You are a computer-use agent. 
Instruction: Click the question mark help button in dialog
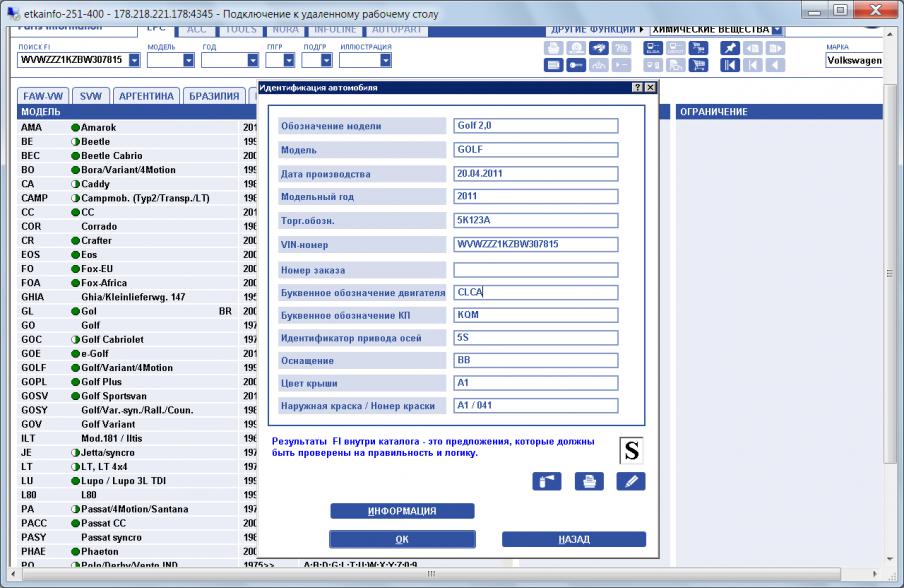[x=637, y=88]
